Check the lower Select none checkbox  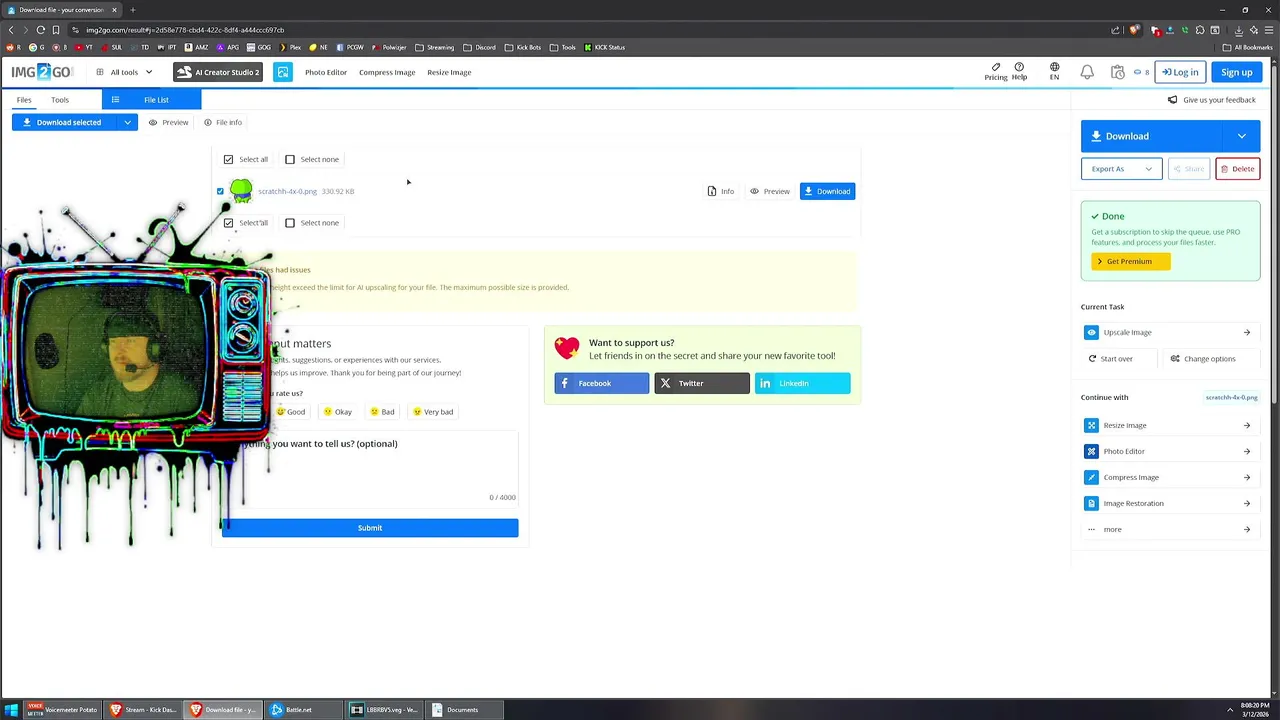tap(290, 223)
